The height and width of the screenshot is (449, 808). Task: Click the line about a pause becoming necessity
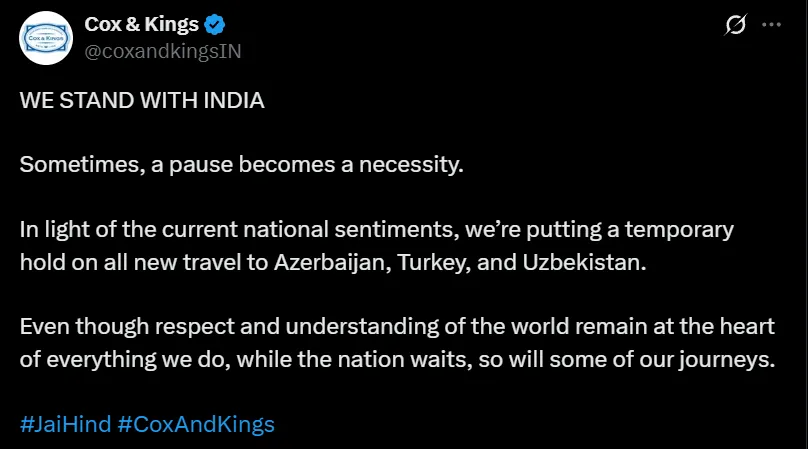242,165
